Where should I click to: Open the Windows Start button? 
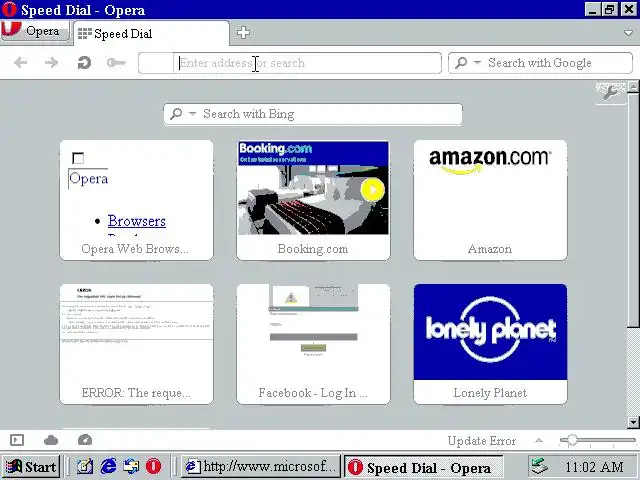point(31,467)
